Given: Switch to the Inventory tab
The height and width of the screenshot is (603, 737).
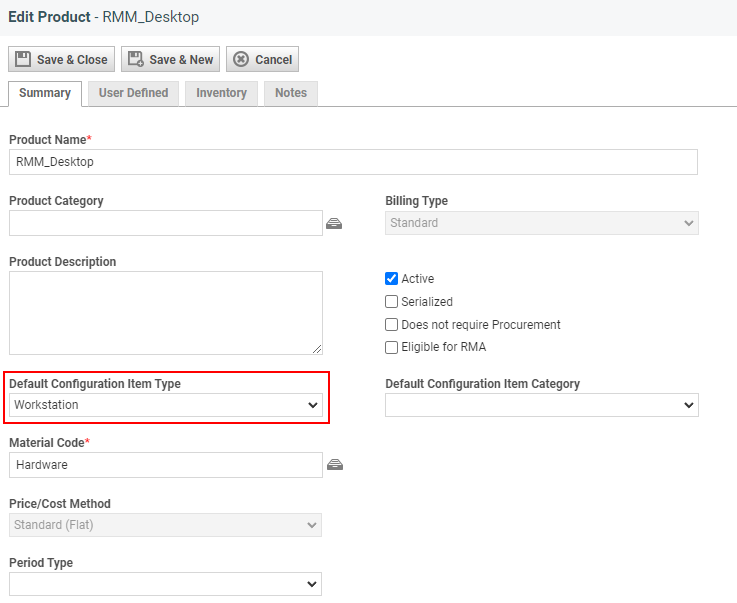Looking at the screenshot, I should pos(221,94).
